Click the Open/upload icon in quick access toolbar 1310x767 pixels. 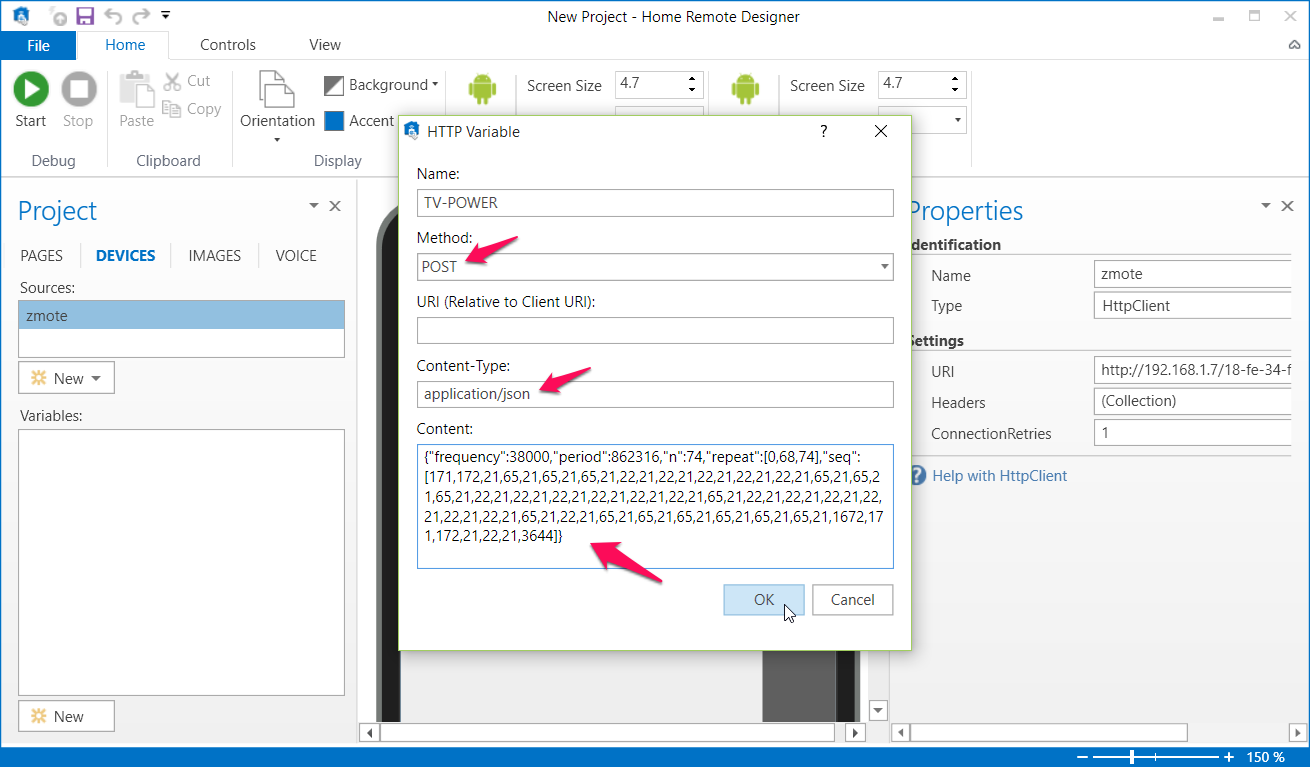59,17
